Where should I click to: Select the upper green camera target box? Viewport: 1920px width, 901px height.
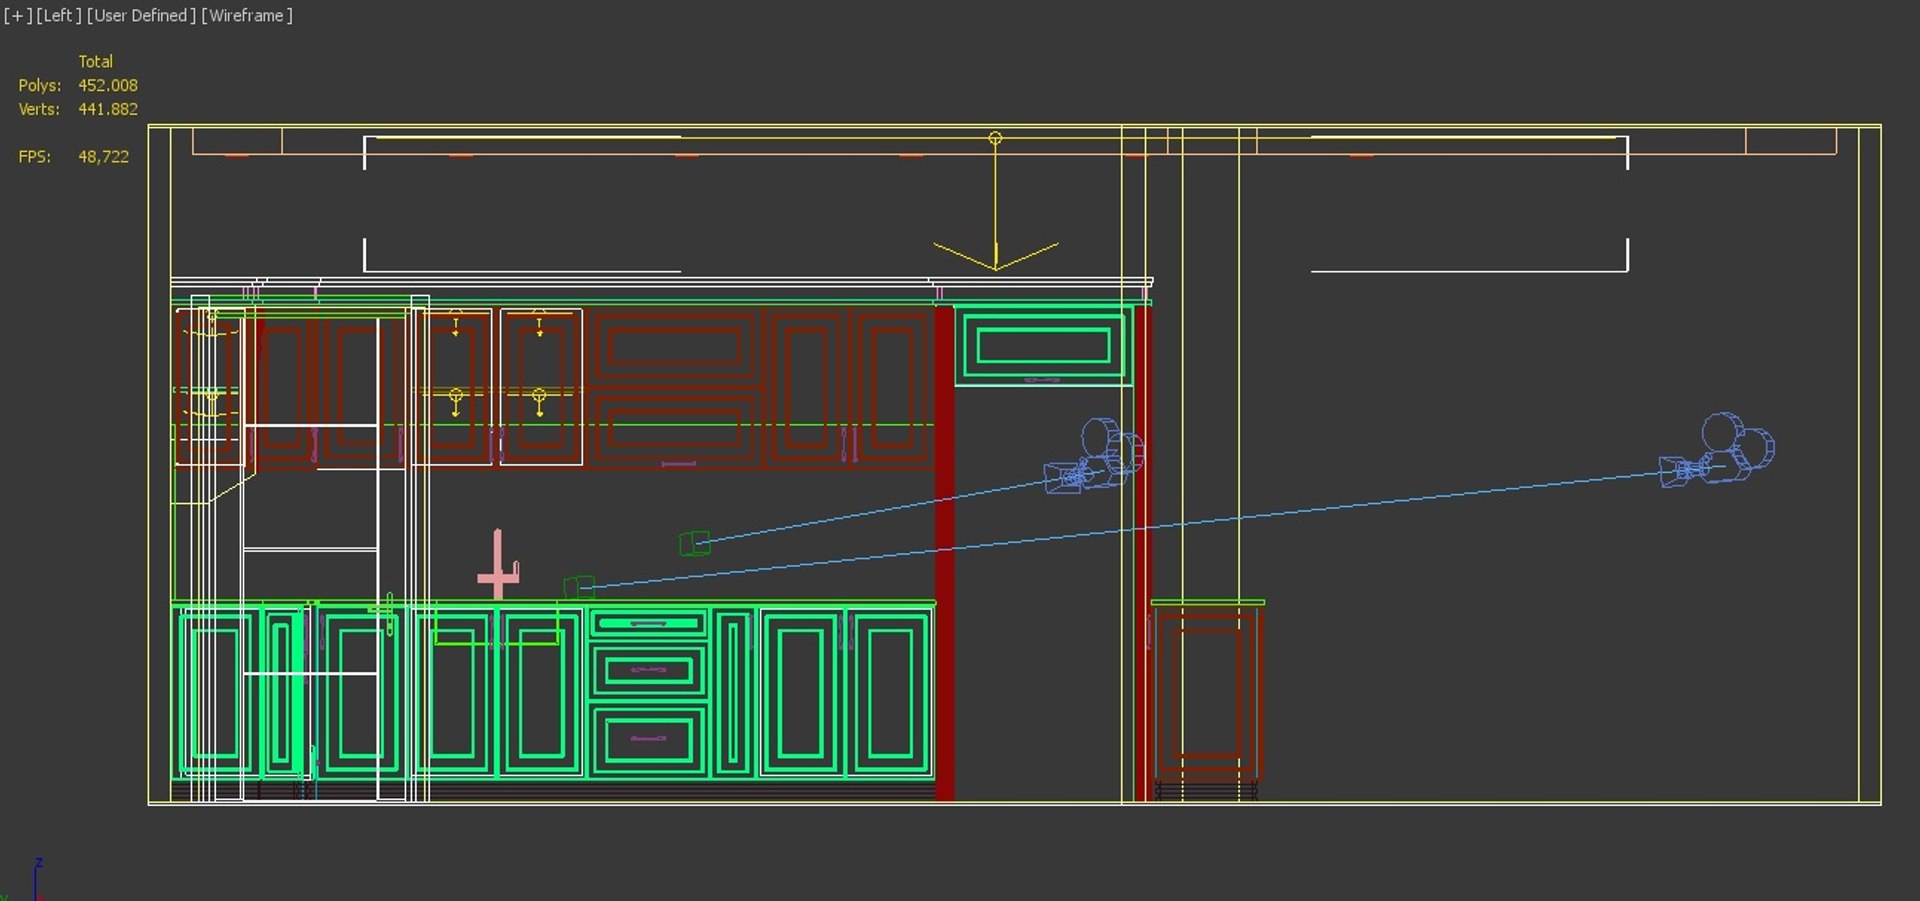(x=694, y=543)
